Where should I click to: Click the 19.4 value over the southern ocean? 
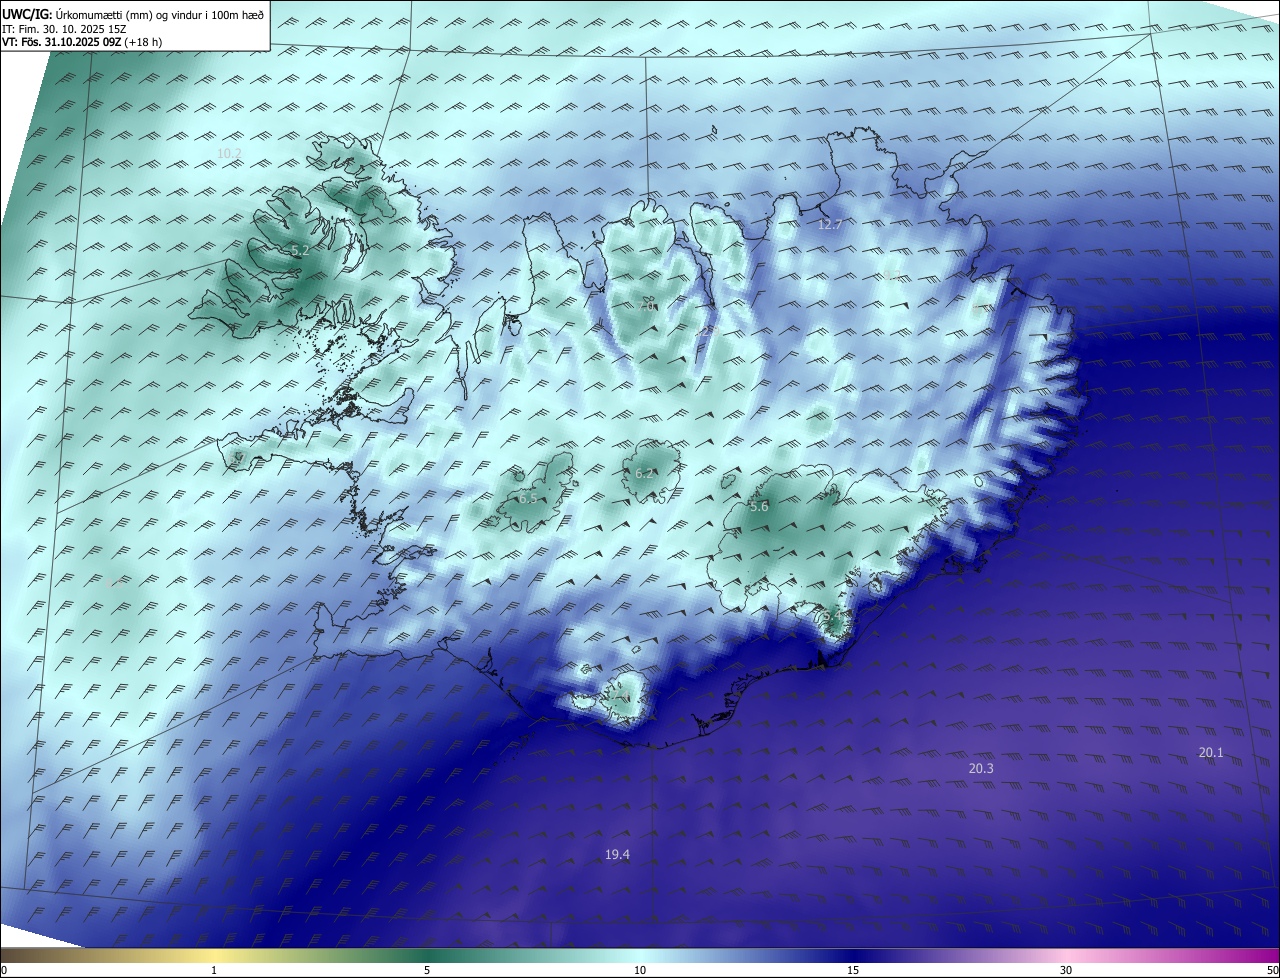click(617, 855)
